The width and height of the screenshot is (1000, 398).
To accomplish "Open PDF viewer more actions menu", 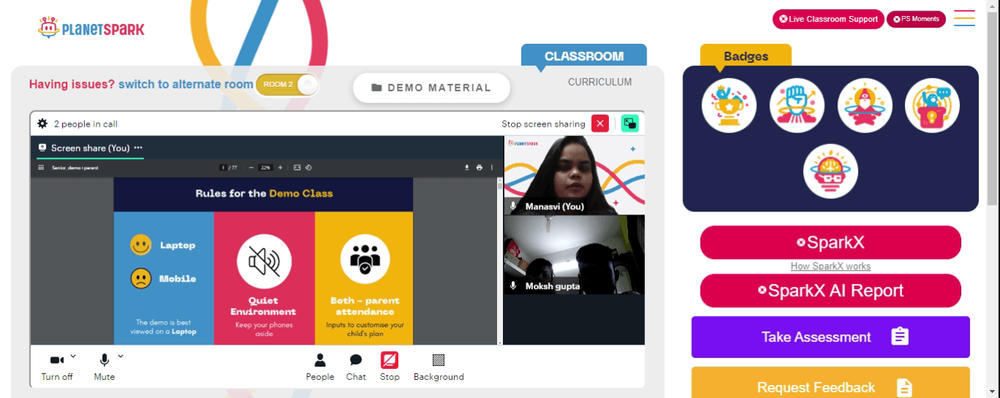I will point(491,168).
